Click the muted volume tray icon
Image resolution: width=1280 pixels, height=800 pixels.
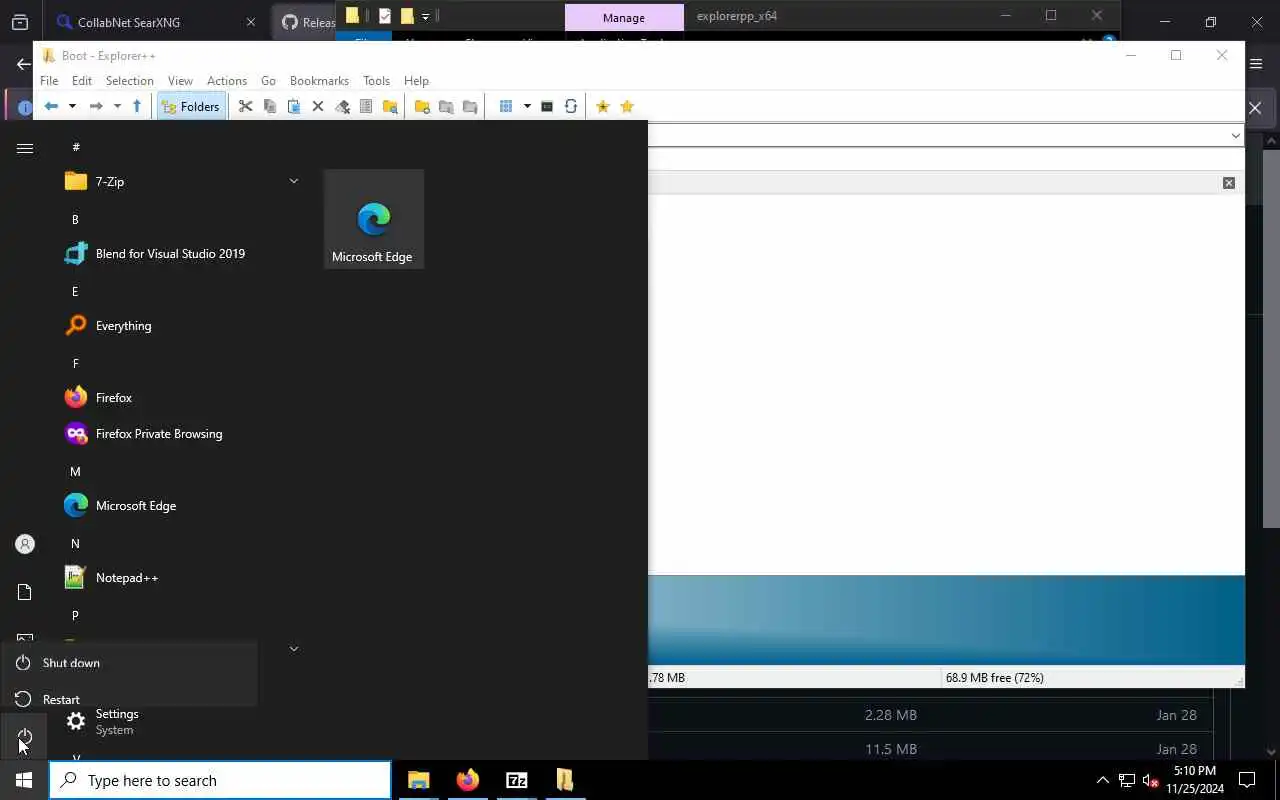(1150, 780)
